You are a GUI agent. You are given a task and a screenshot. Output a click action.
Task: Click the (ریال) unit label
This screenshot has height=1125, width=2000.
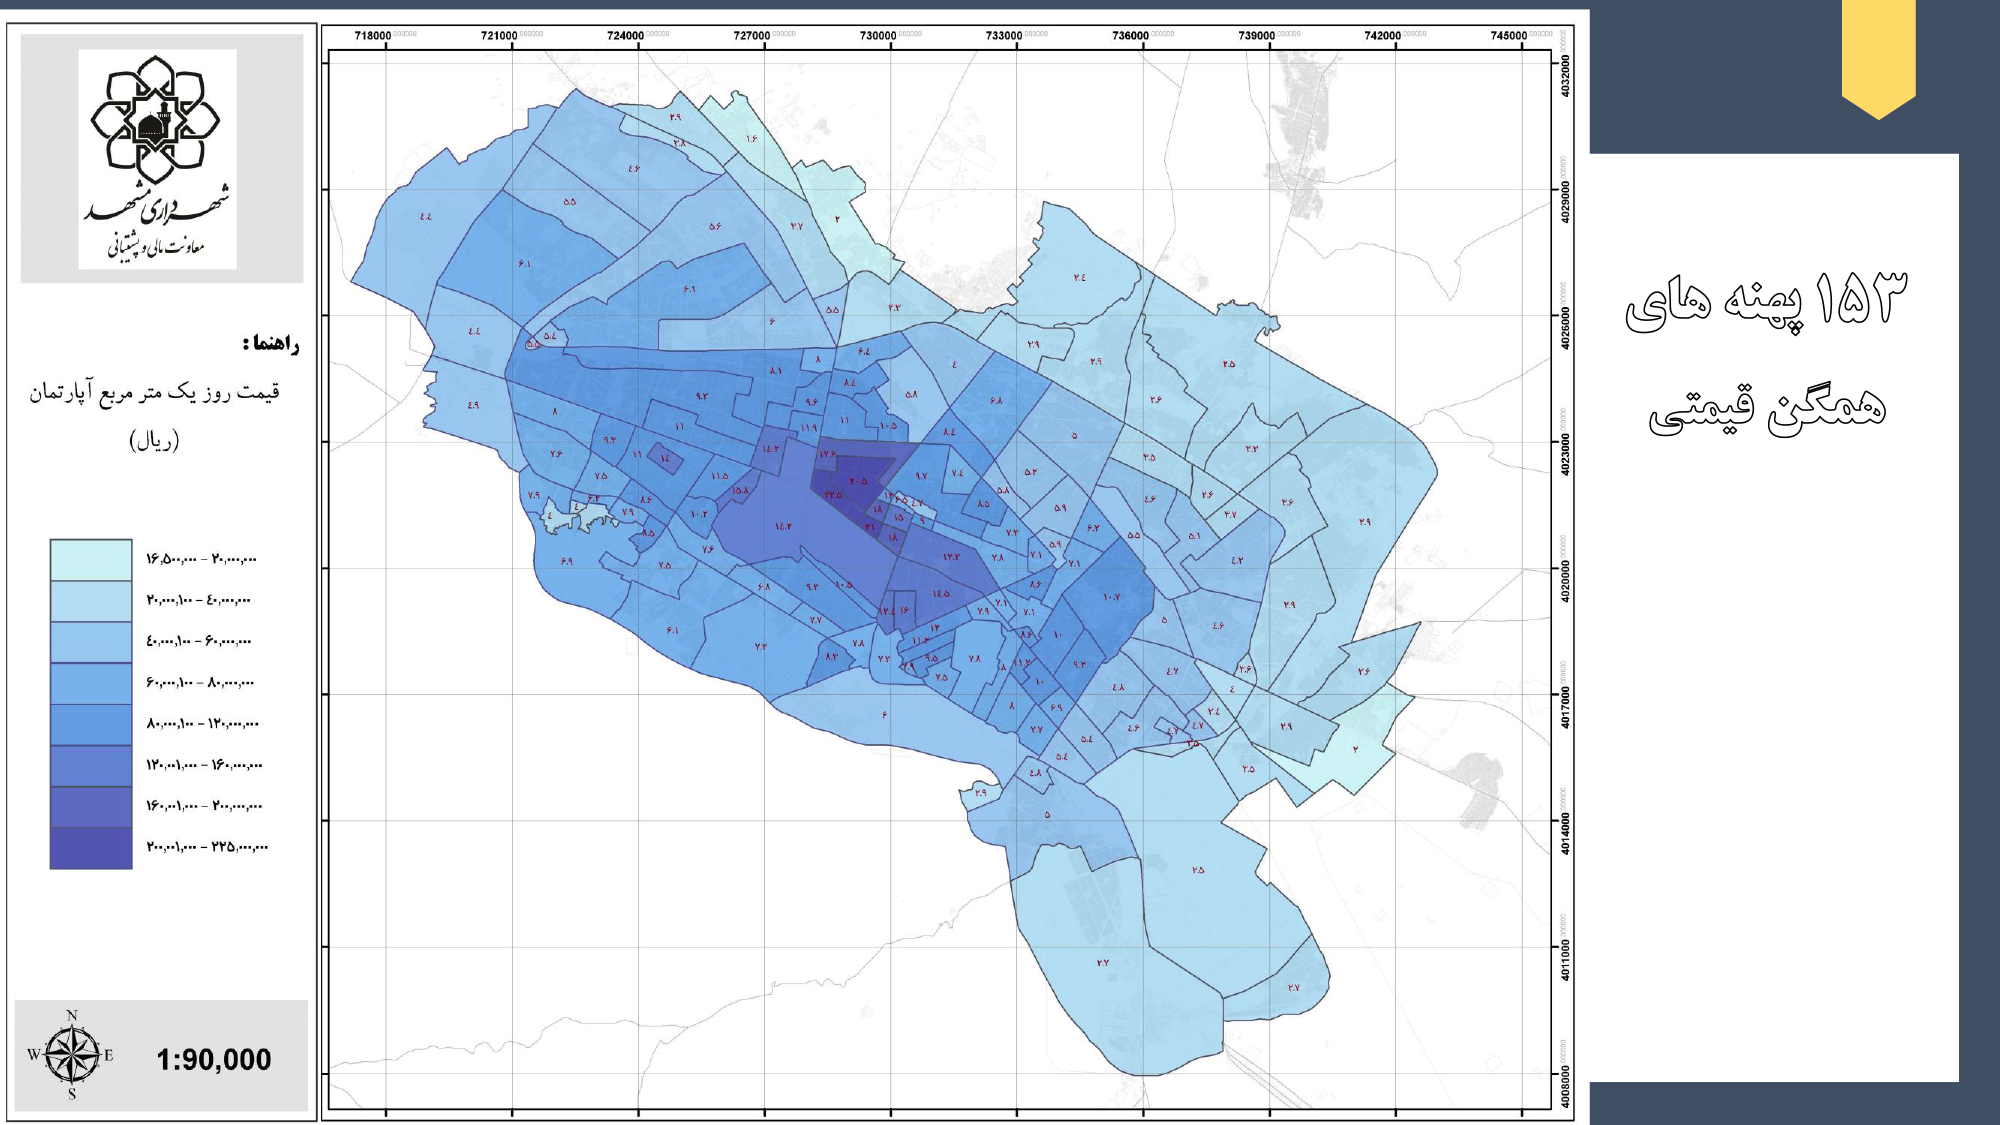click(154, 440)
